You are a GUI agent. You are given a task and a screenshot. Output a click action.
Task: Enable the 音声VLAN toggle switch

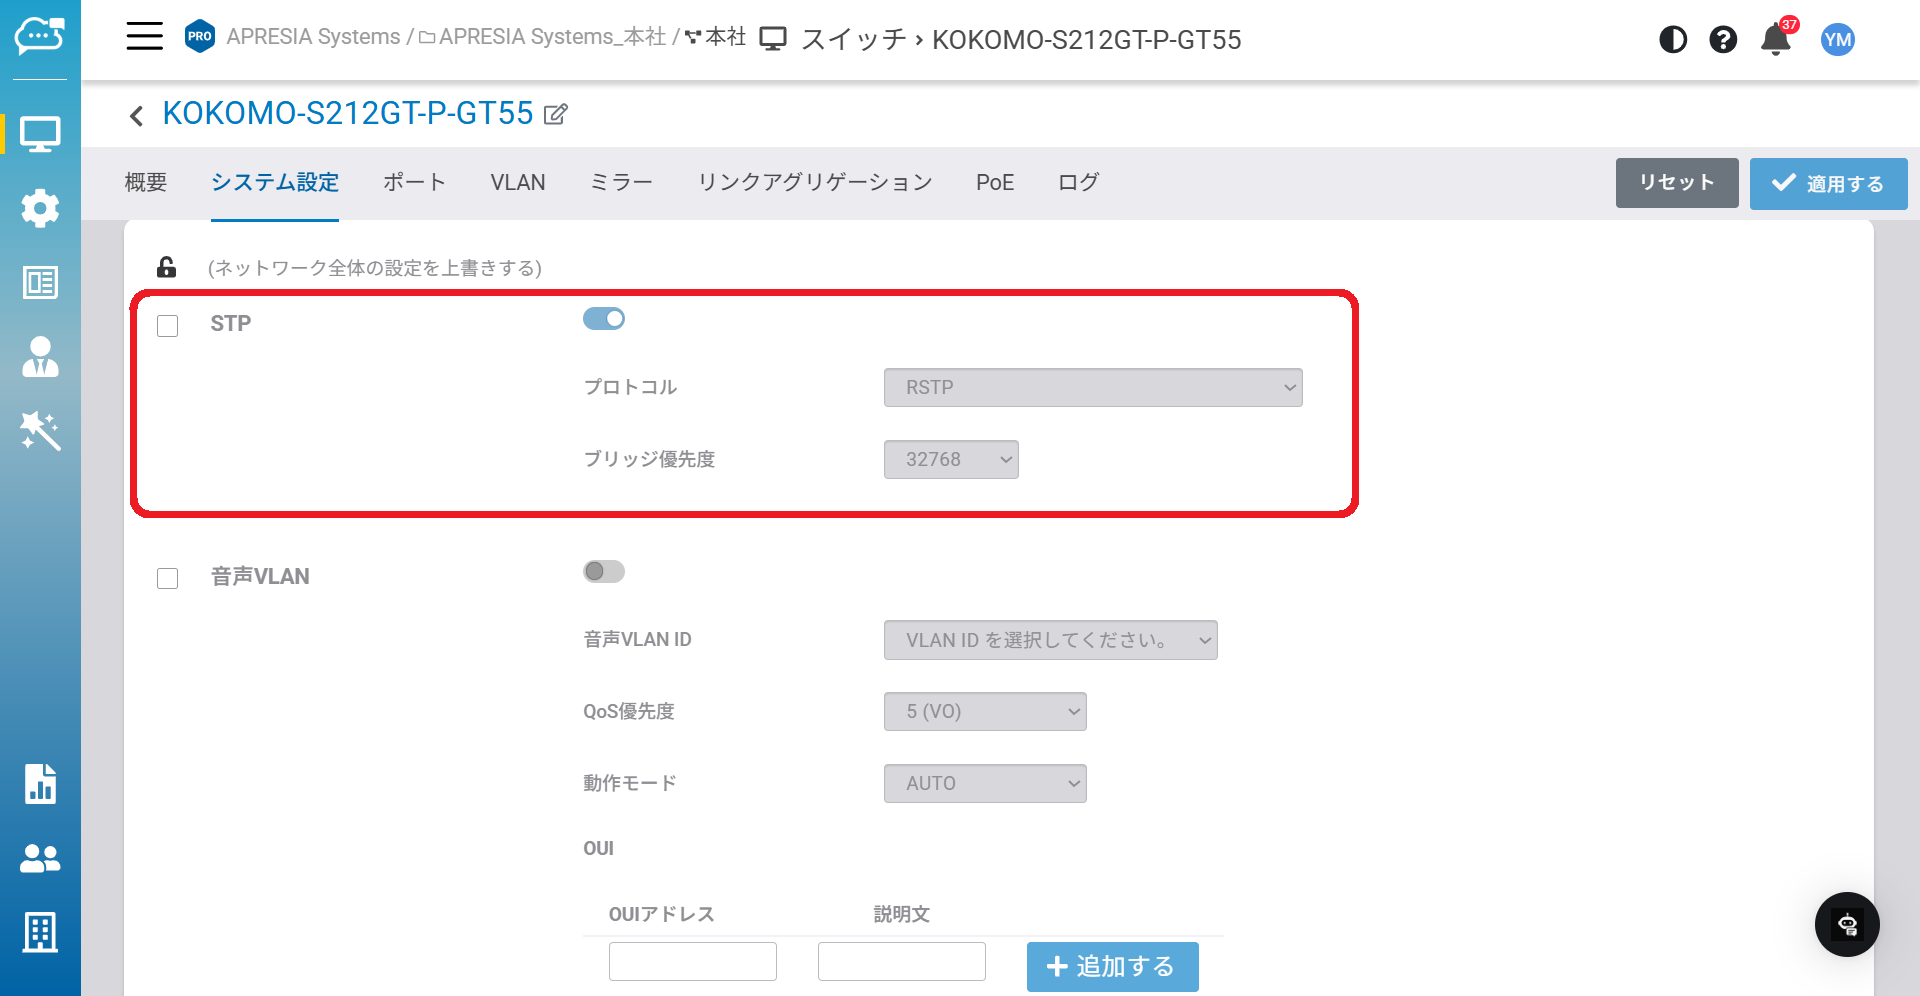pos(604,571)
